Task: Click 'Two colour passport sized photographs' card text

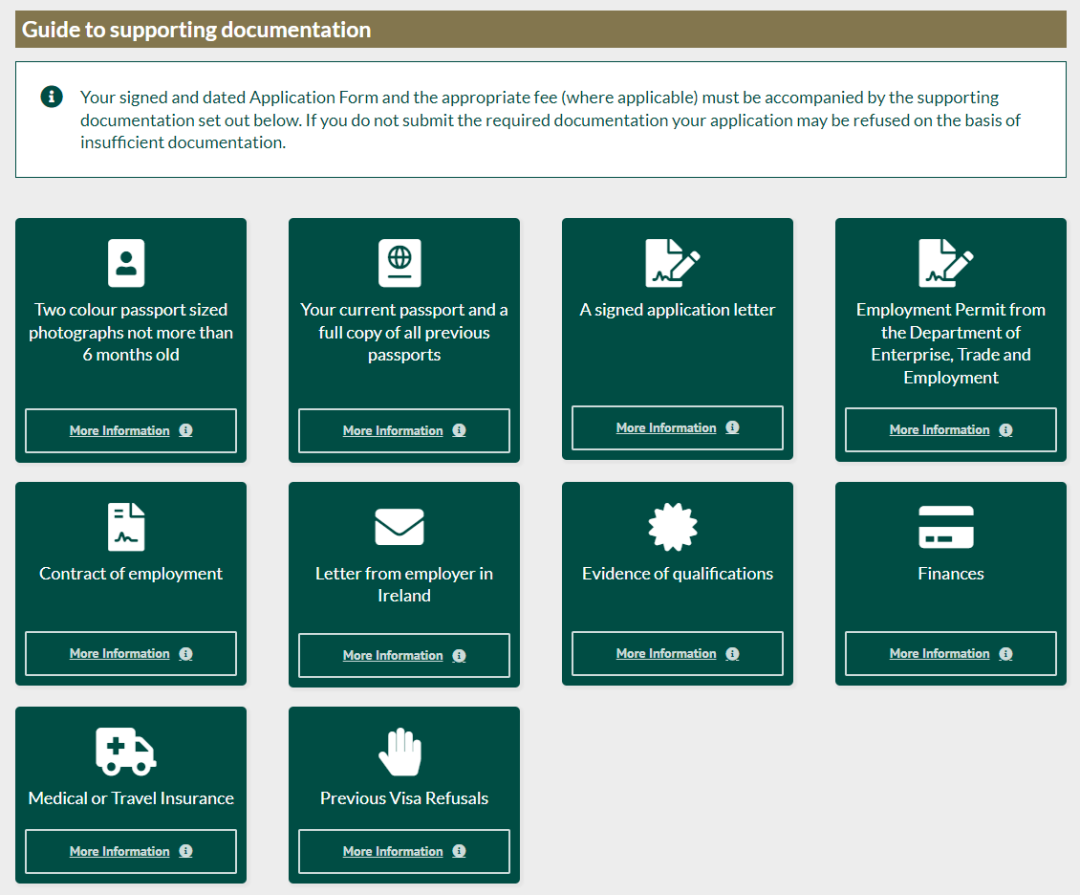Action: click(131, 332)
